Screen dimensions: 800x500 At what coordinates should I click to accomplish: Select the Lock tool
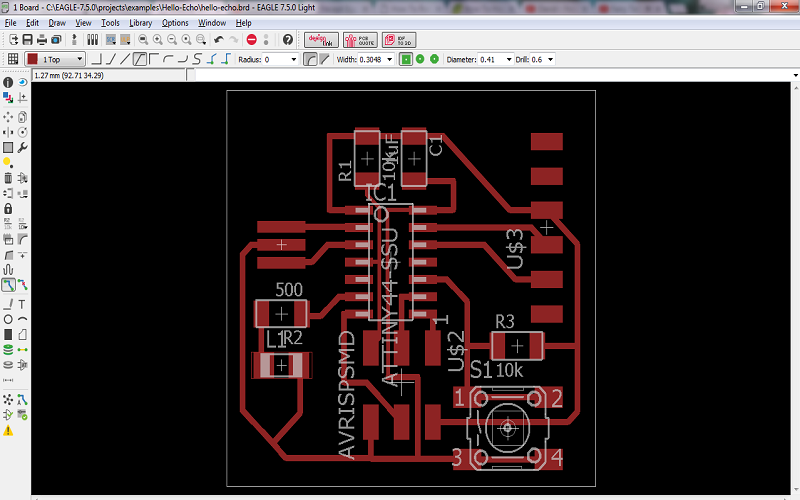coord(8,208)
